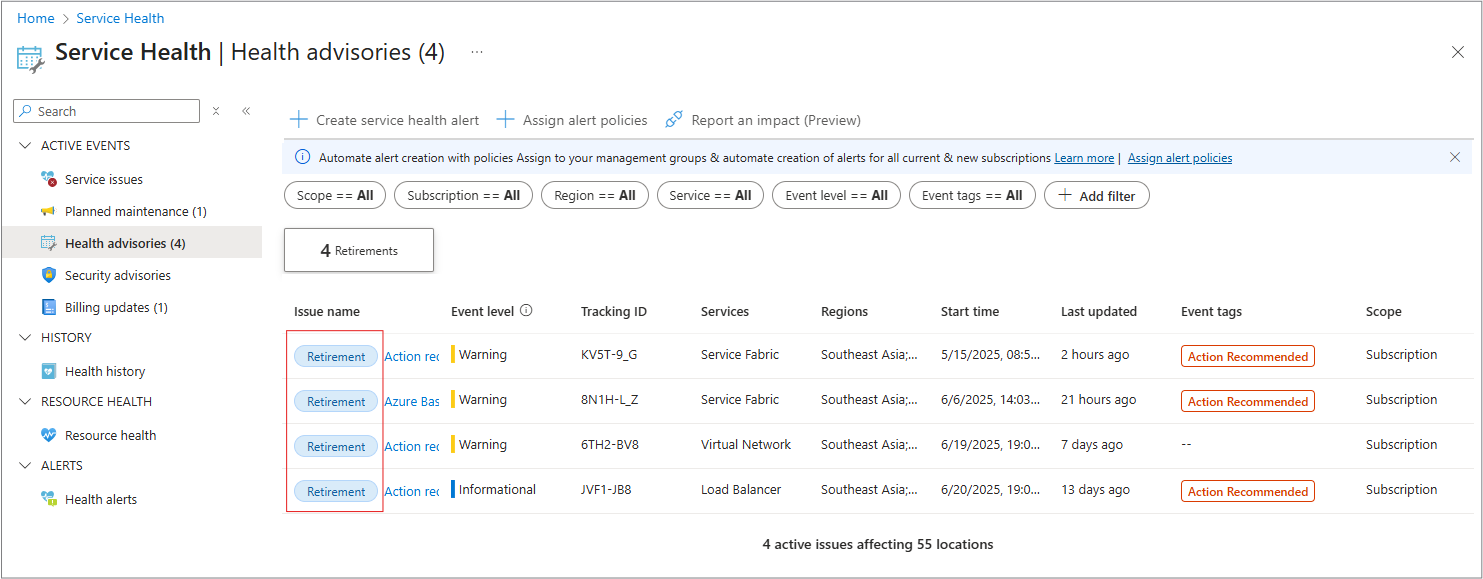Open the Event level filter
This screenshot has width=1483, height=579.
[836, 195]
